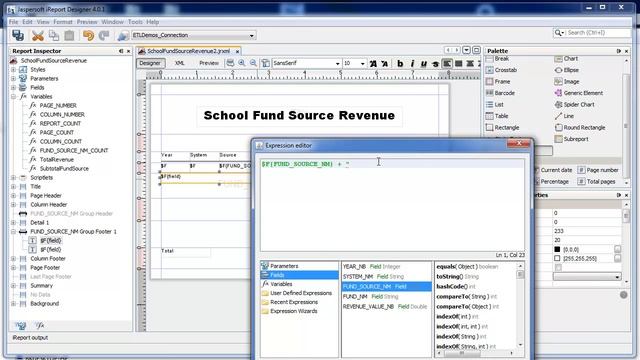
Task: Select the Generic Element palette item
Action: [579, 93]
